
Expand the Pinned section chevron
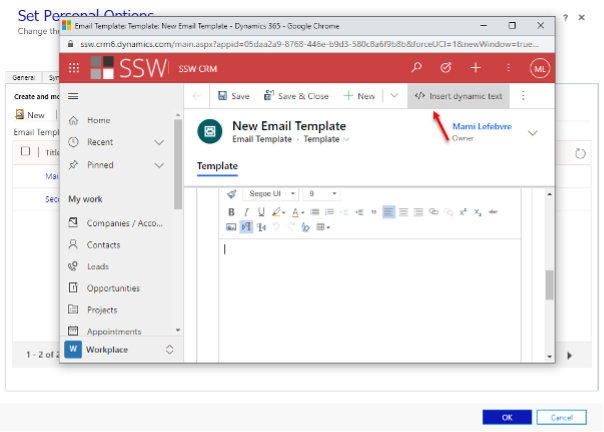tap(159, 165)
